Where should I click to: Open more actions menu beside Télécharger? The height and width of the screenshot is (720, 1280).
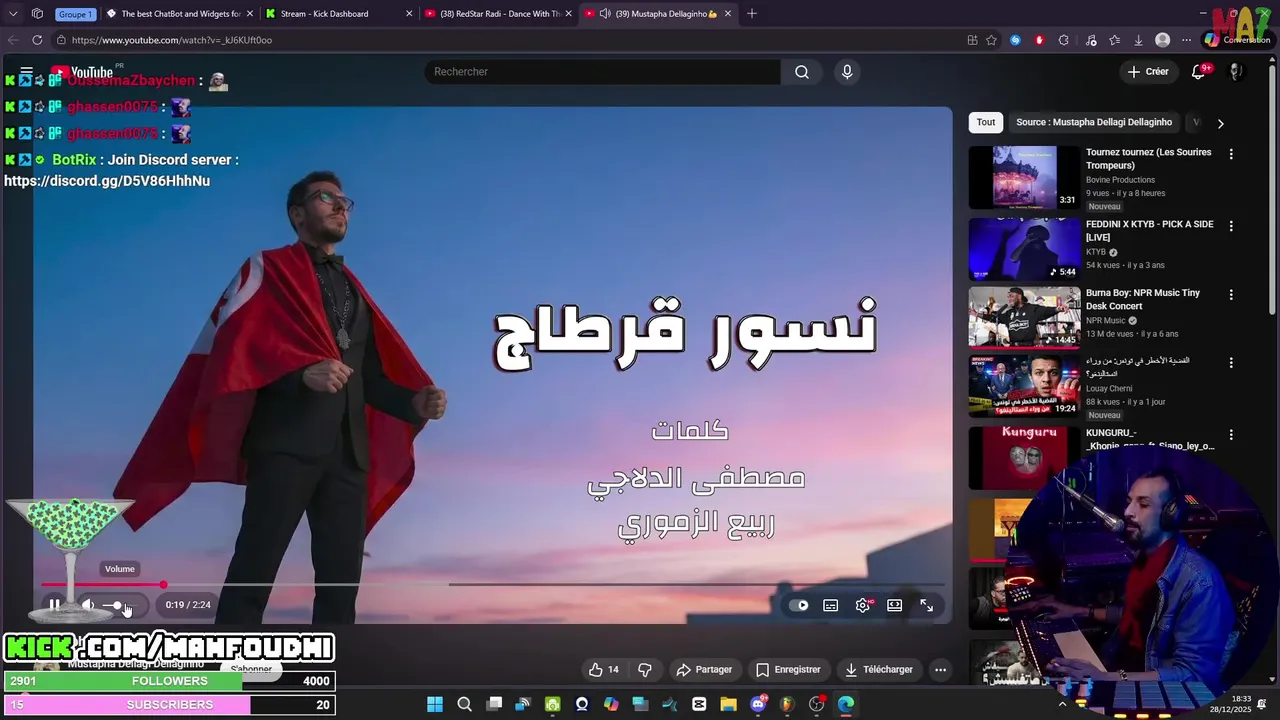940,670
